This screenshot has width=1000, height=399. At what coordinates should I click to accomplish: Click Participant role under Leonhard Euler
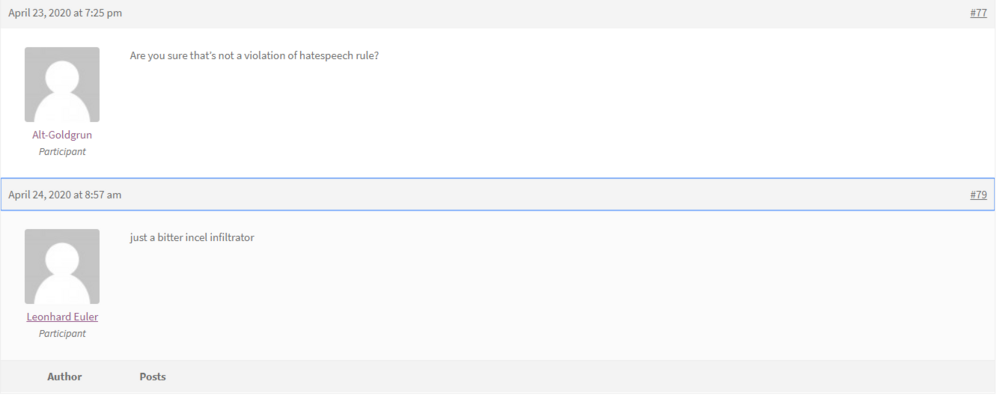click(62, 333)
